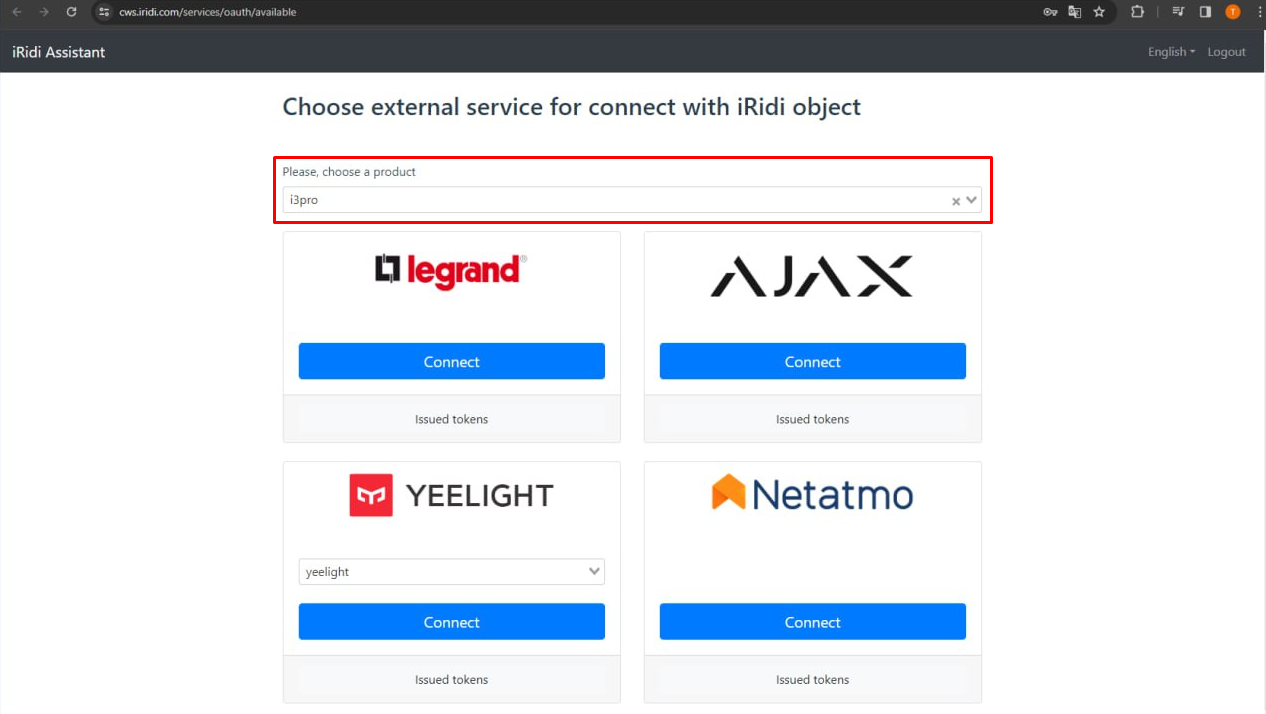The width and height of the screenshot is (1266, 714).
Task: Click the orange T profile avatar
Action: [x=1232, y=12]
